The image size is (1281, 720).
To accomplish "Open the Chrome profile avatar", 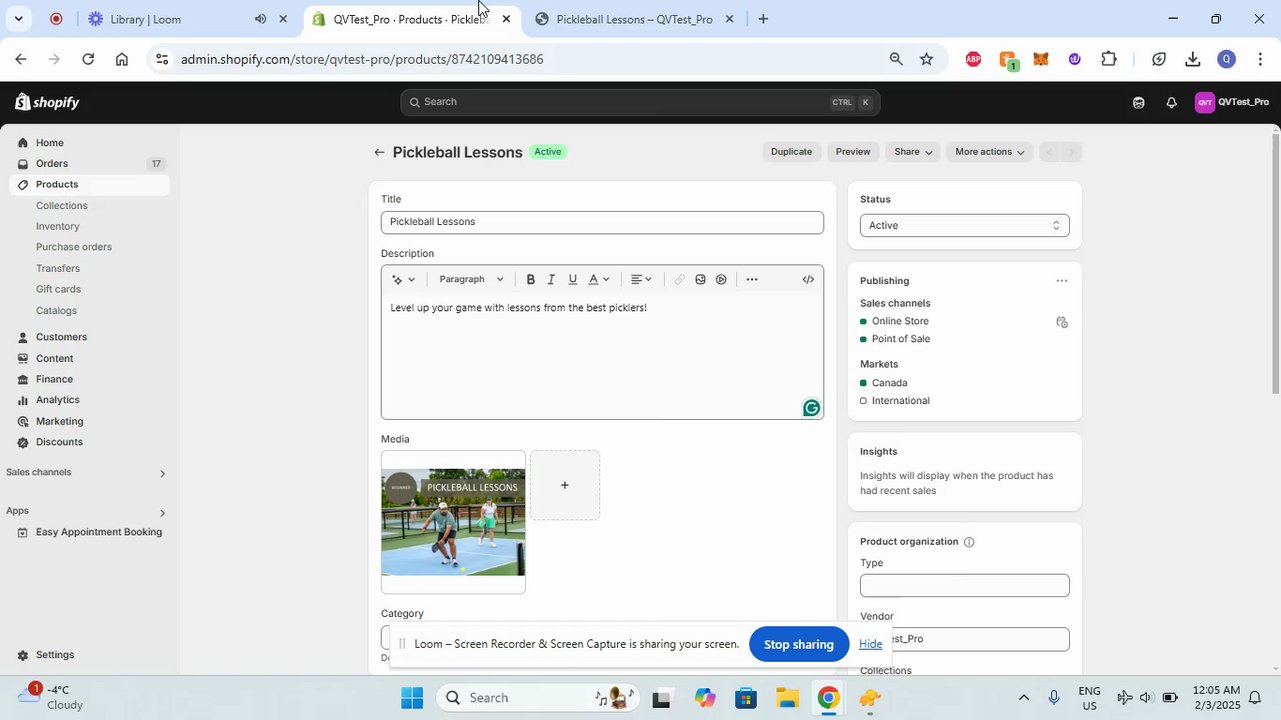I will pyautogui.click(x=1226, y=59).
